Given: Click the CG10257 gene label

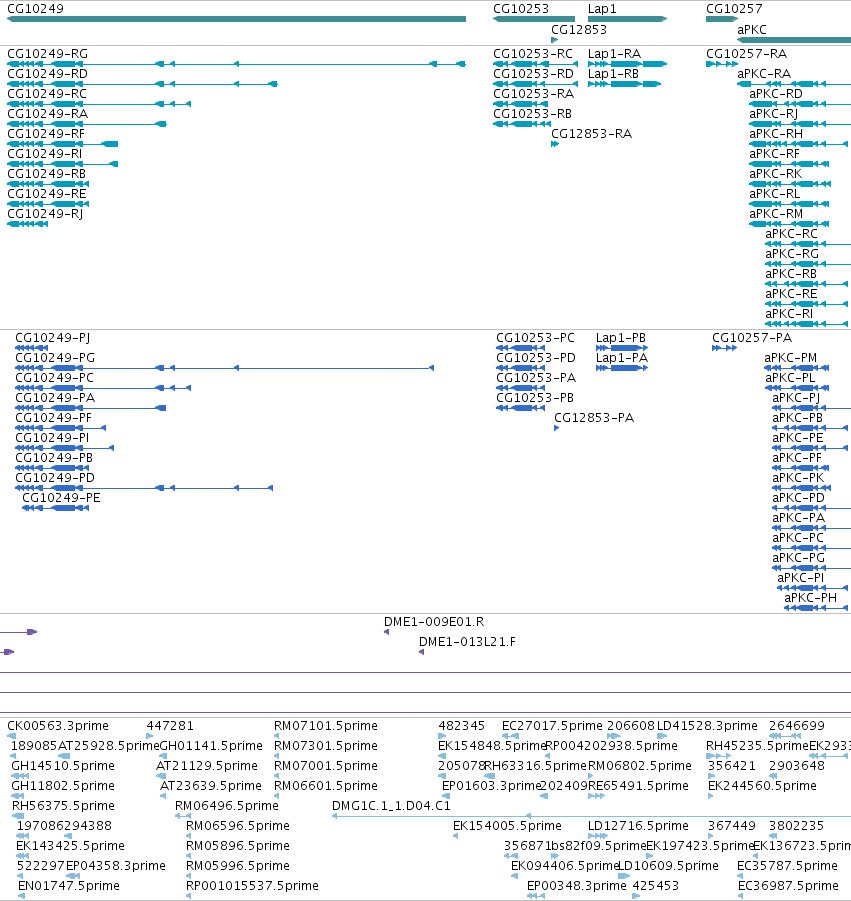Looking at the screenshot, I should (x=734, y=9).
